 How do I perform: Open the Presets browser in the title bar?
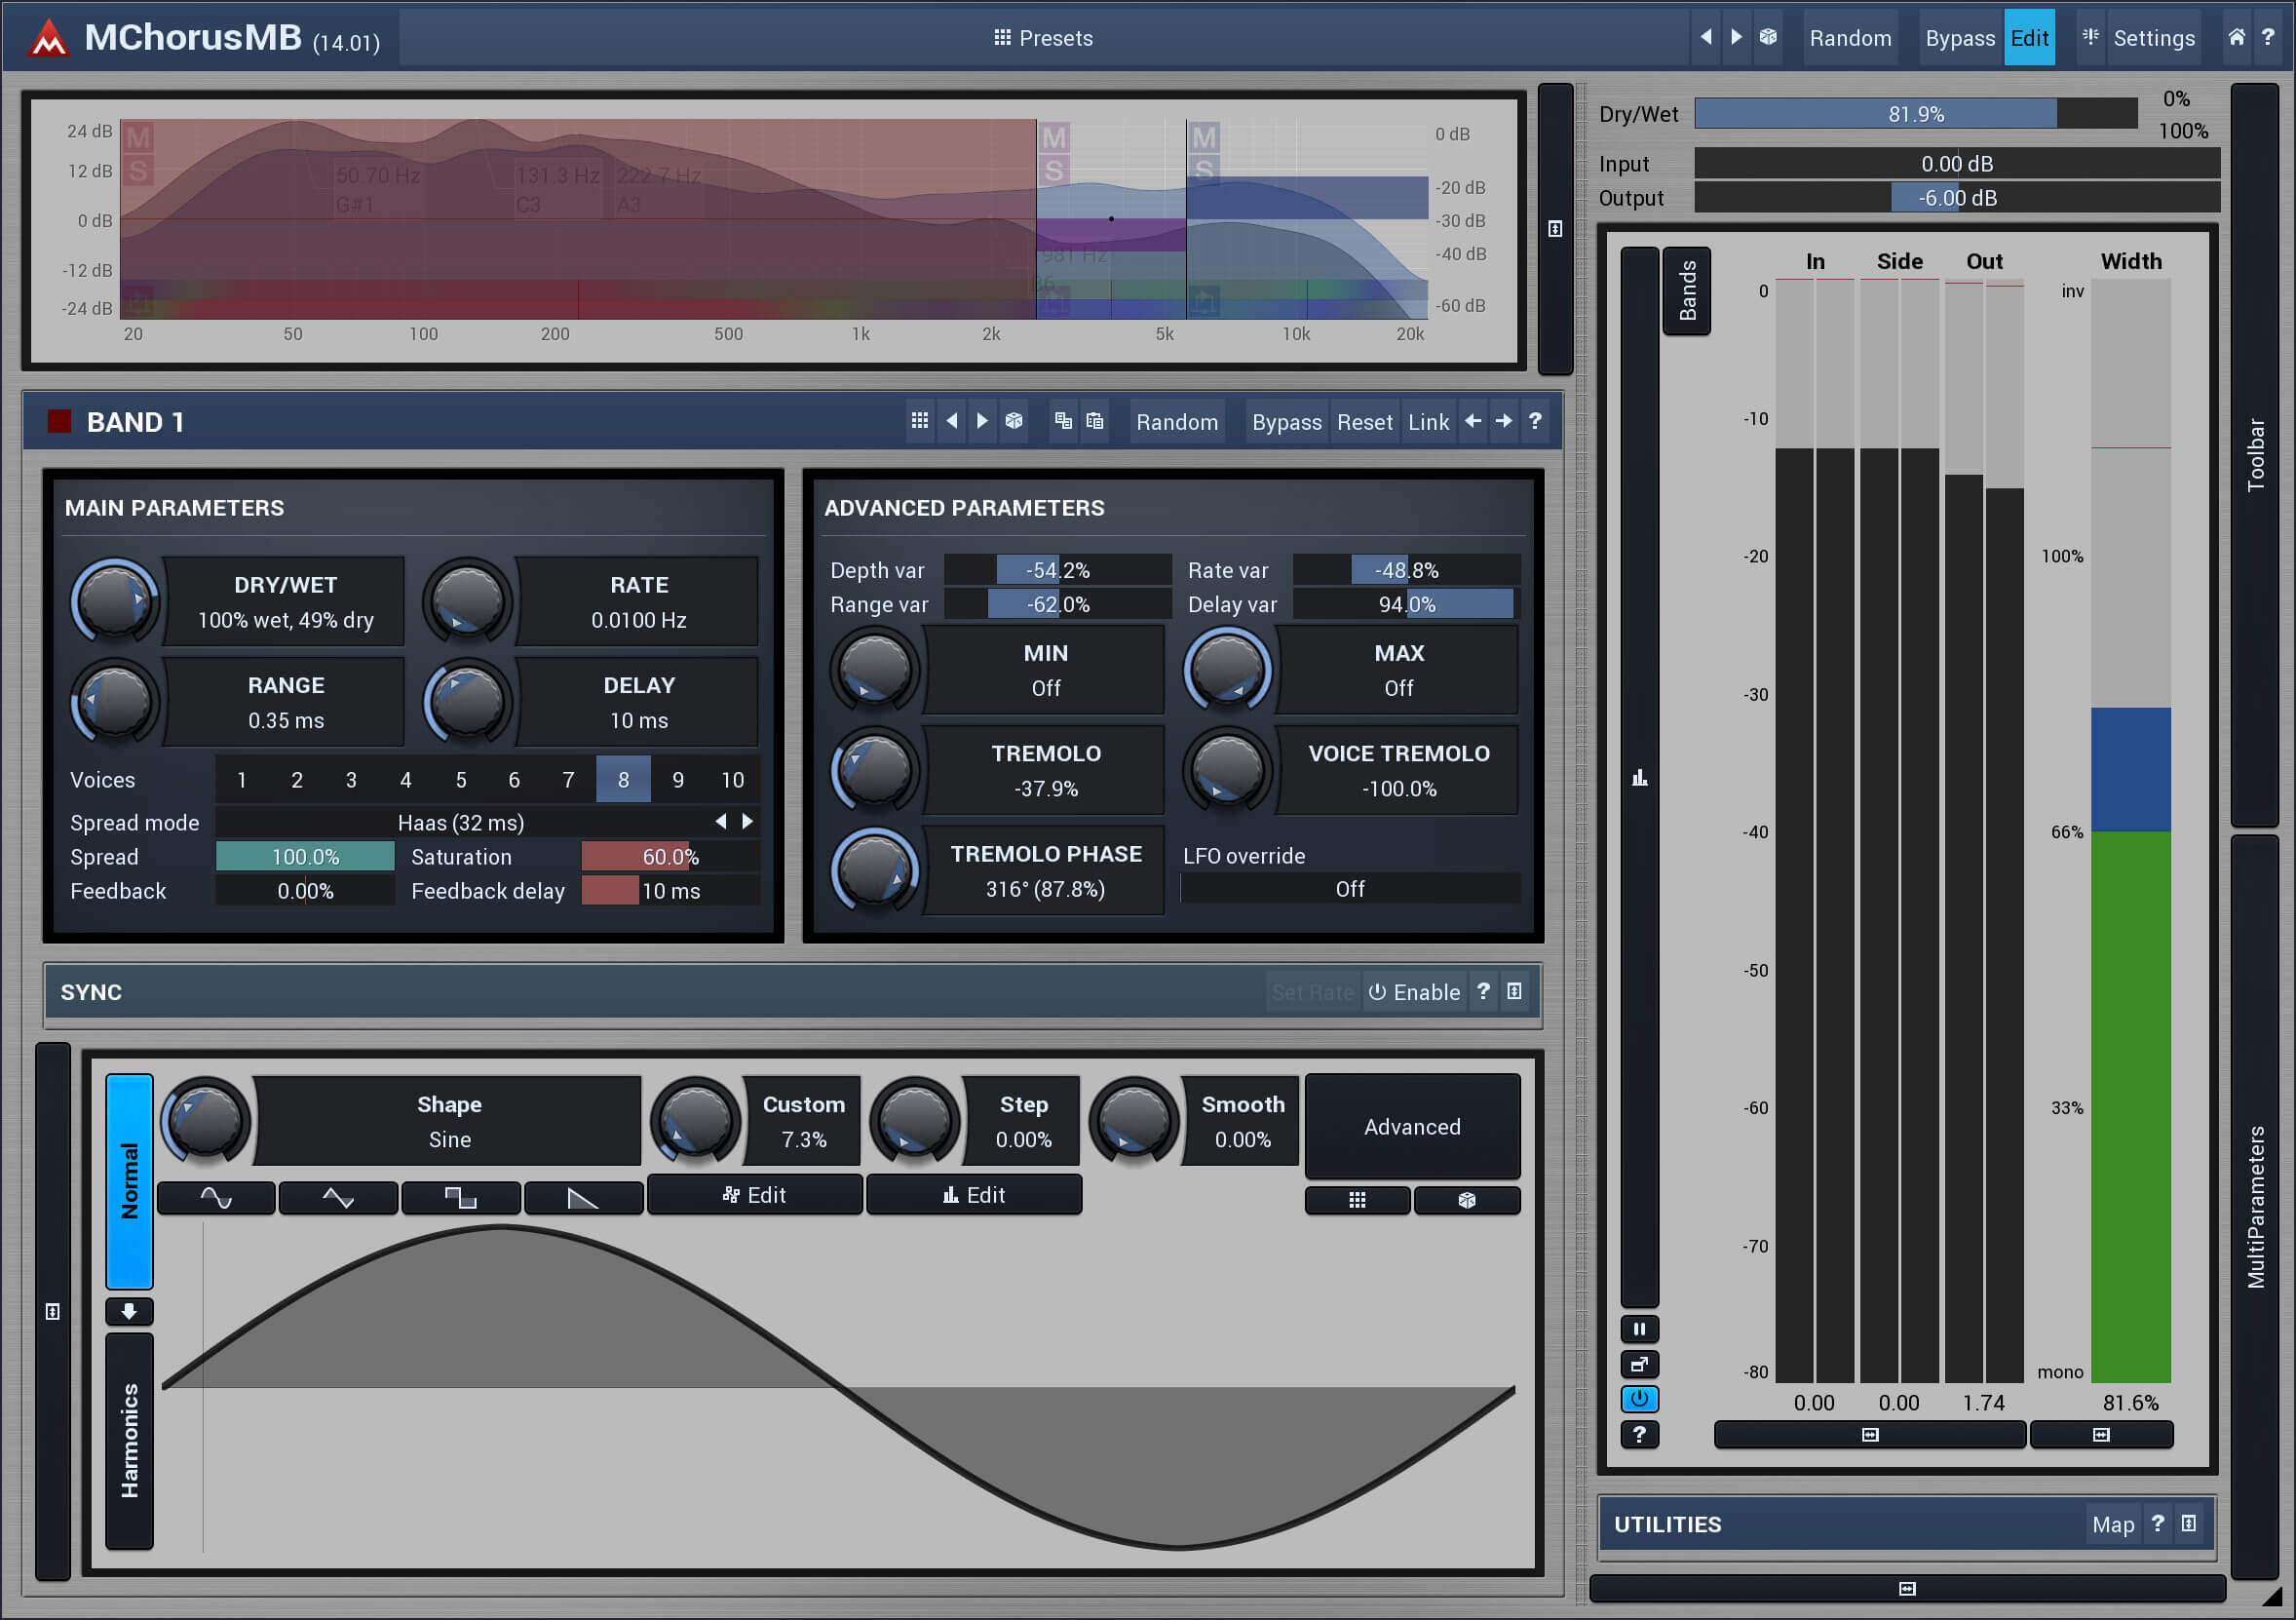[x=1043, y=38]
